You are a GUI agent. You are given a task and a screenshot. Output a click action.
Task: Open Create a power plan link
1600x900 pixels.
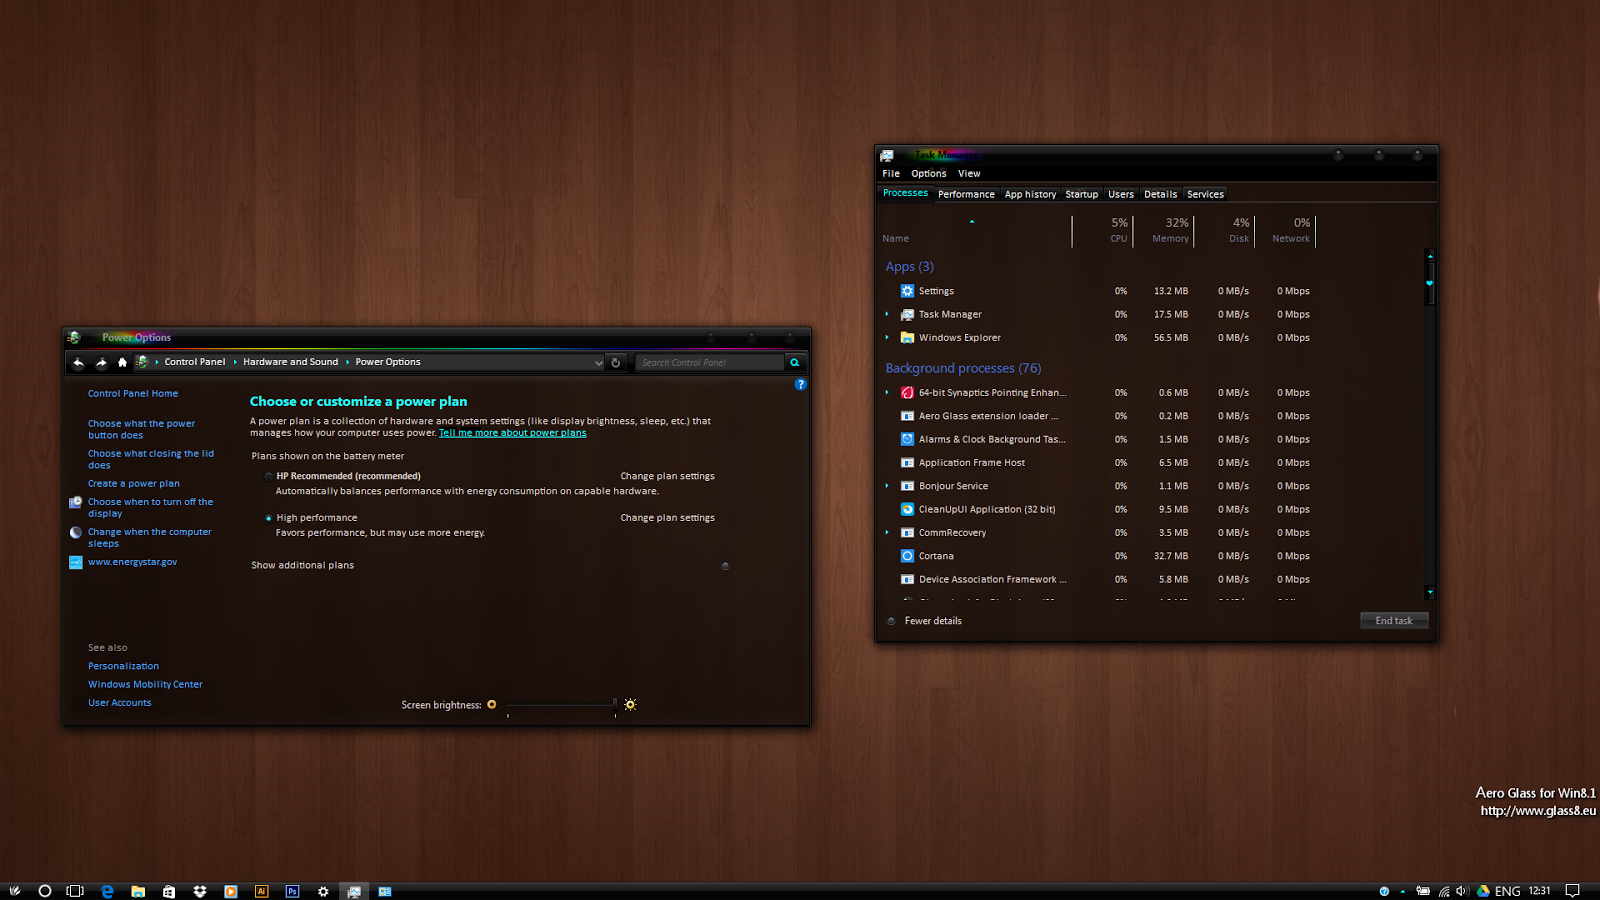(x=134, y=484)
